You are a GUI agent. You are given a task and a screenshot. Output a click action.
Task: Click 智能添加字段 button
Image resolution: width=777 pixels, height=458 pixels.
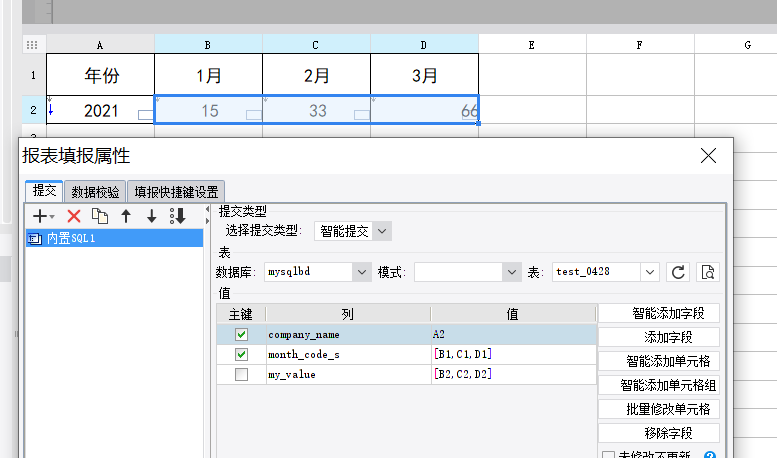[x=659, y=313]
